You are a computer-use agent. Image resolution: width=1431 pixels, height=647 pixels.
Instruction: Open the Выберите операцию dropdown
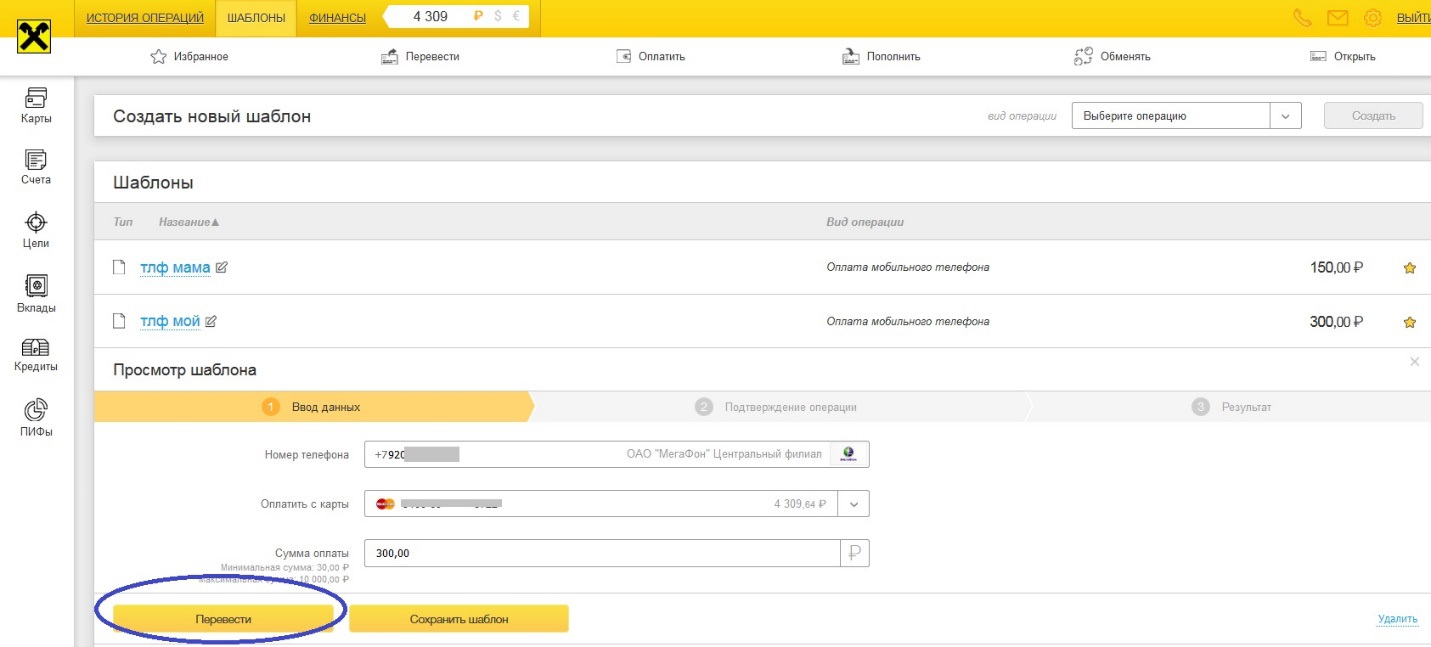pos(1186,116)
